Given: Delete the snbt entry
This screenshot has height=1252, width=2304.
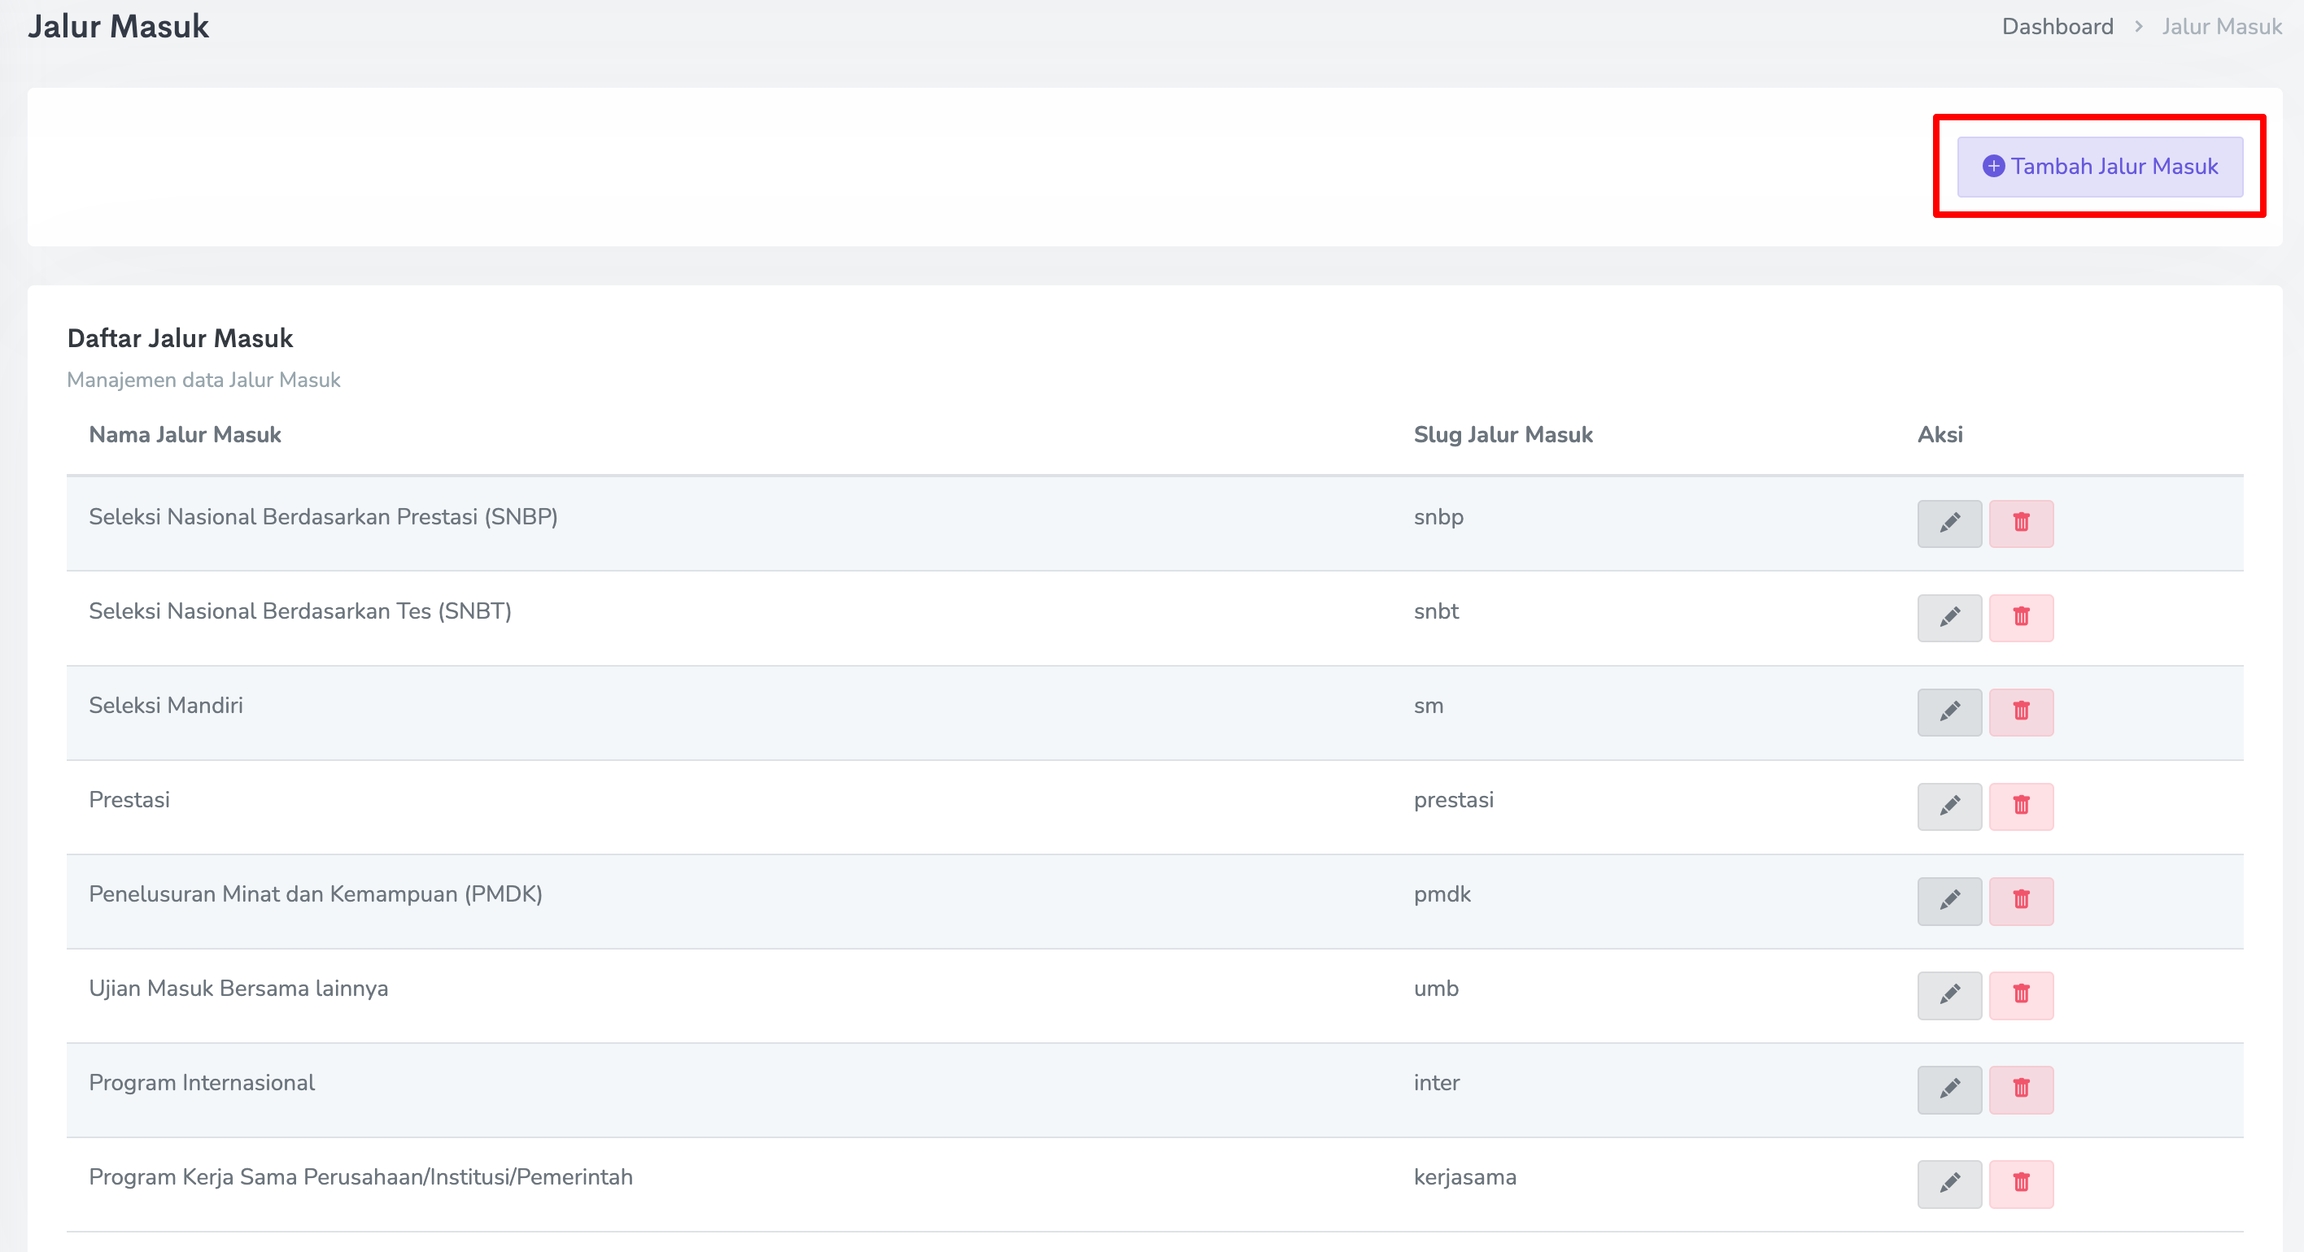Looking at the screenshot, I should pos(2020,617).
